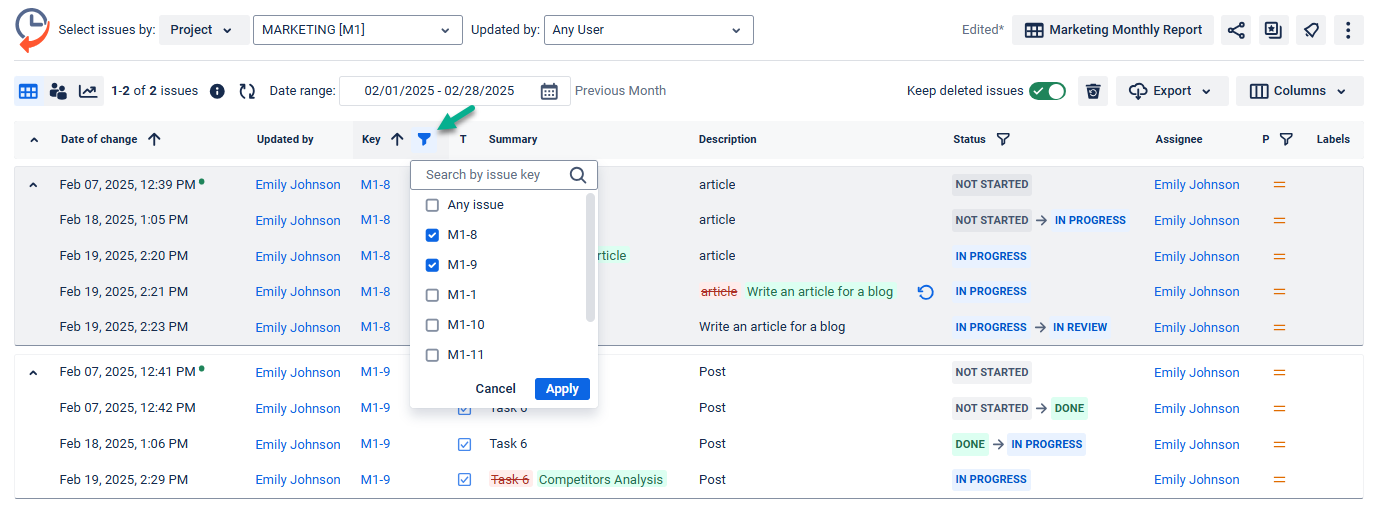Viewport: 1375px width, 508px height.
Task: Click the Search by issue key field
Action: coord(492,175)
